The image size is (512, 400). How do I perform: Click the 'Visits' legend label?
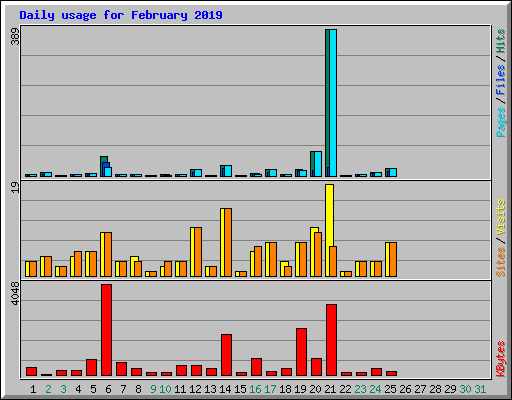point(500,217)
